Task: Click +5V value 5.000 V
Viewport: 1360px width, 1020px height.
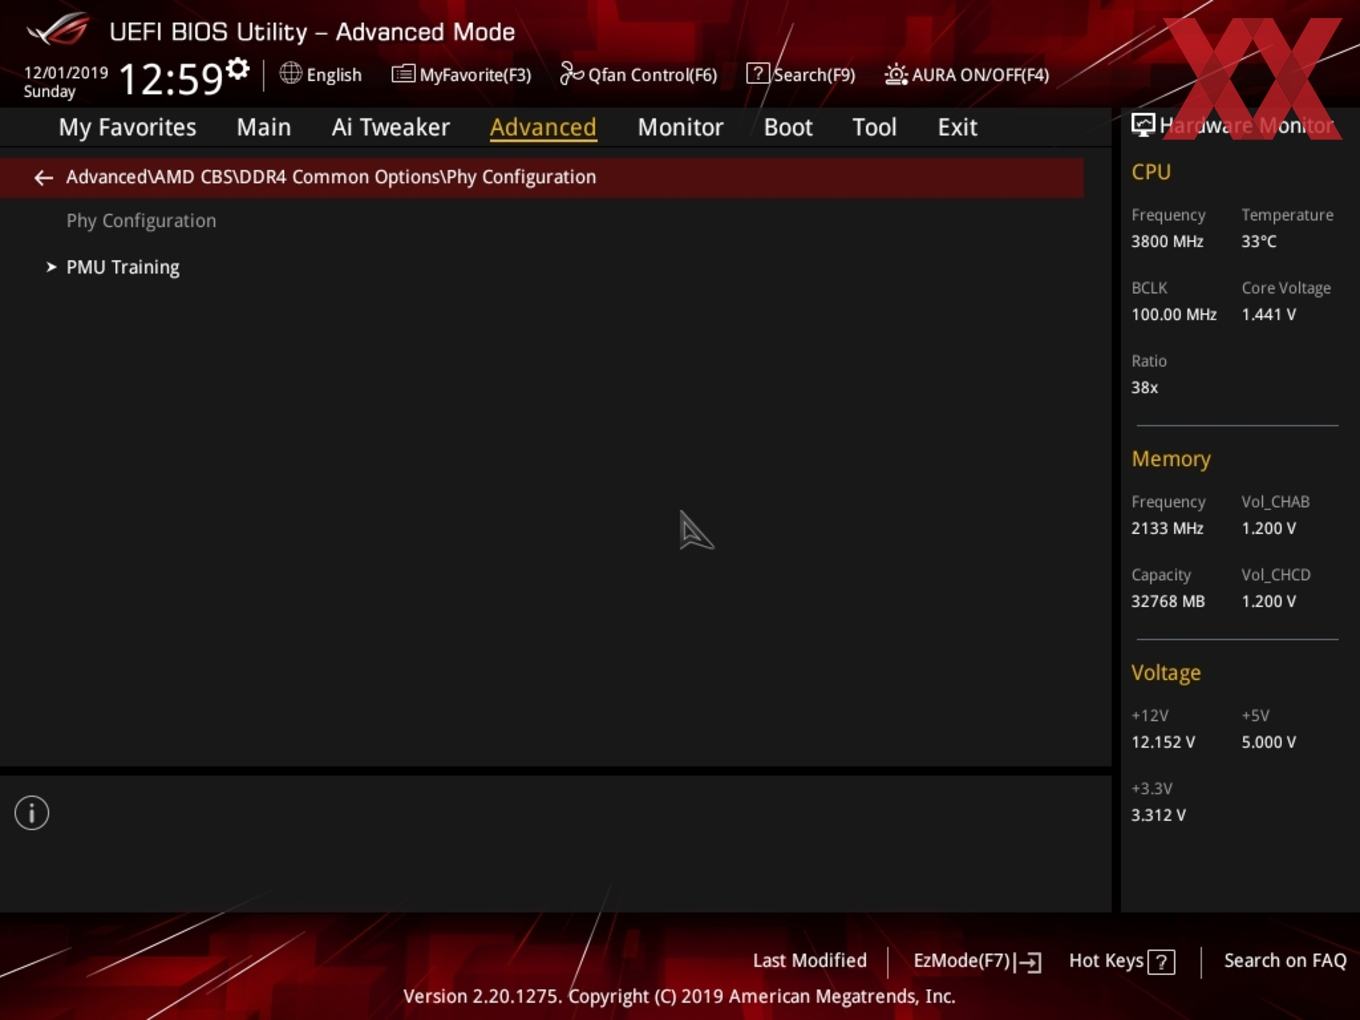Action: (1268, 742)
